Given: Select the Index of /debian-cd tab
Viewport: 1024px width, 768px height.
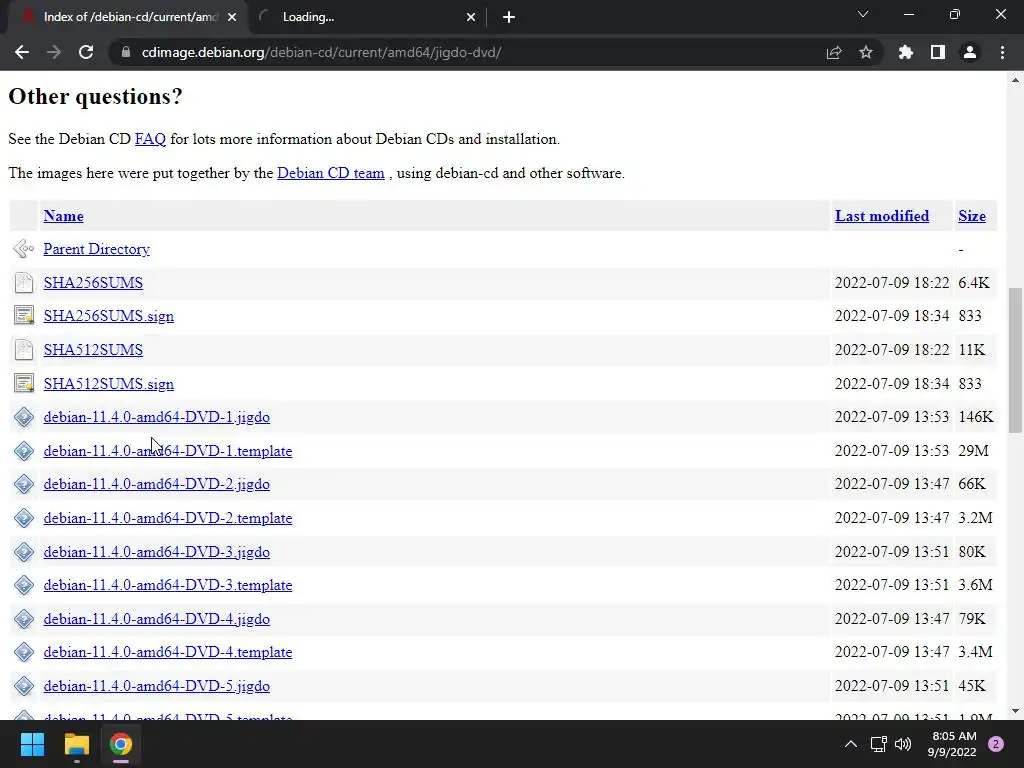Looking at the screenshot, I should (127, 17).
